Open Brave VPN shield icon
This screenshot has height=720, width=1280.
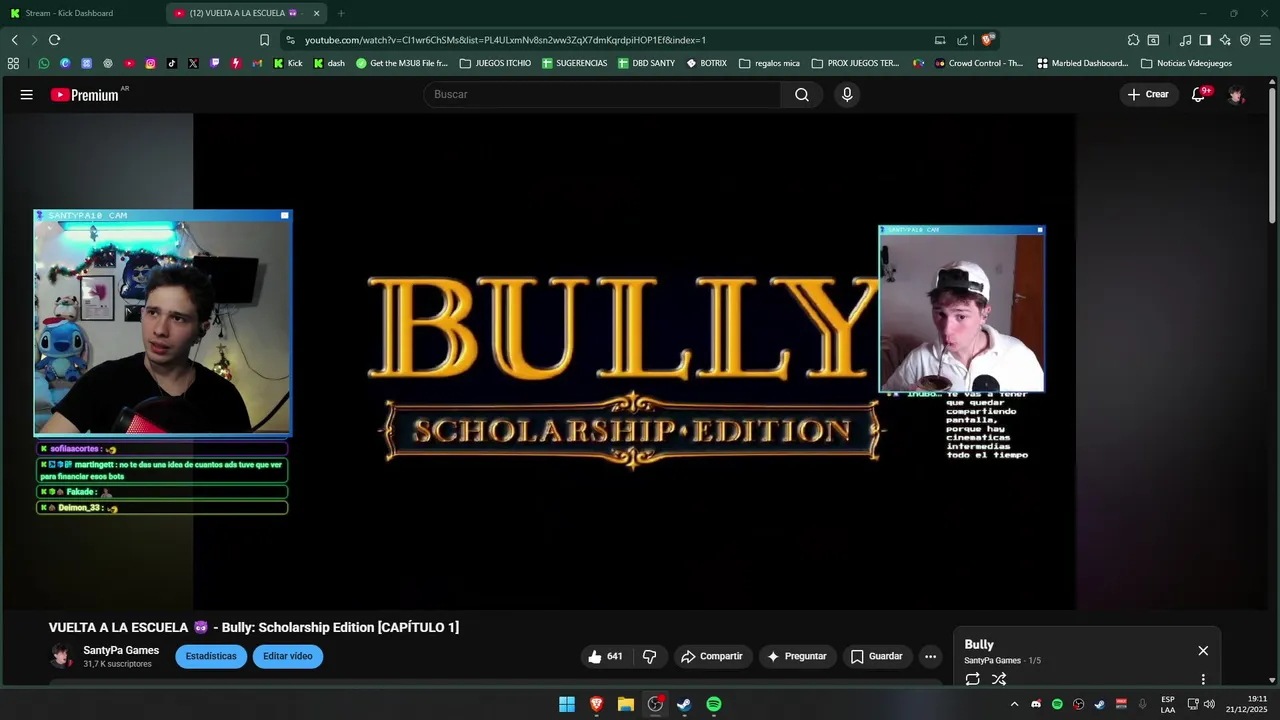pyautogui.click(x=1245, y=40)
